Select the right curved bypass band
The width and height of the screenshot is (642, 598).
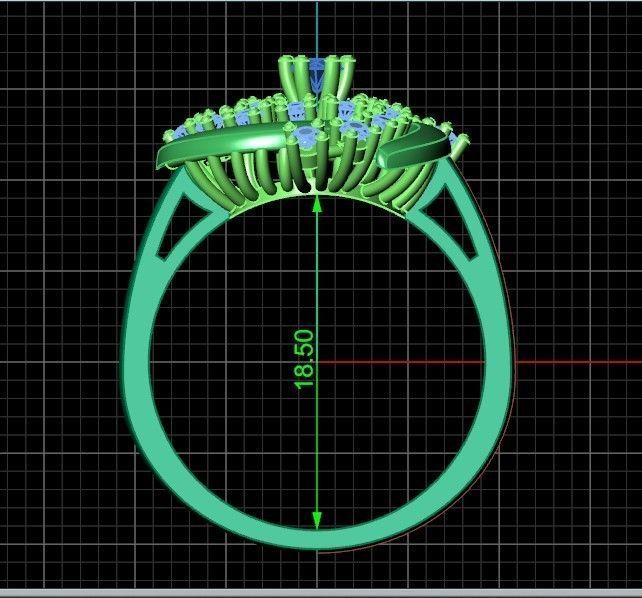[414, 147]
